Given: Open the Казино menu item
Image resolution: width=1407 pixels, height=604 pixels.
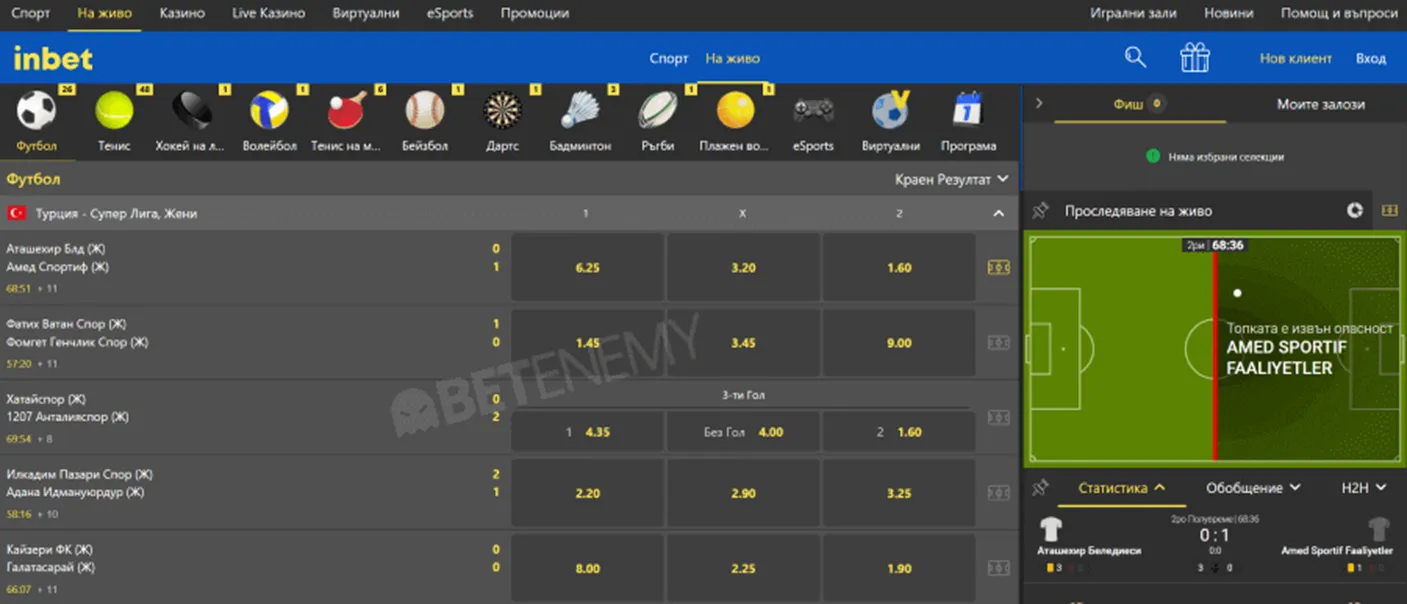Looking at the screenshot, I should (x=183, y=13).
